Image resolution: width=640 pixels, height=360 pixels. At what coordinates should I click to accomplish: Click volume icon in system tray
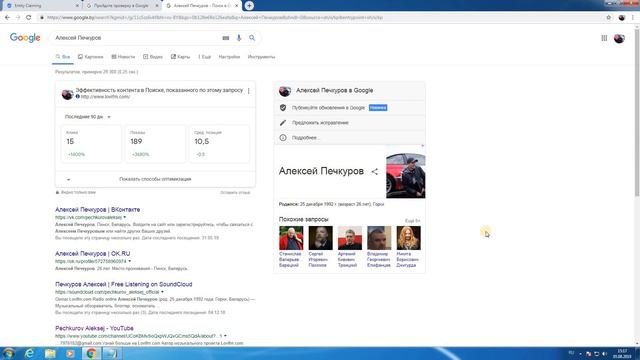[x=604, y=353]
